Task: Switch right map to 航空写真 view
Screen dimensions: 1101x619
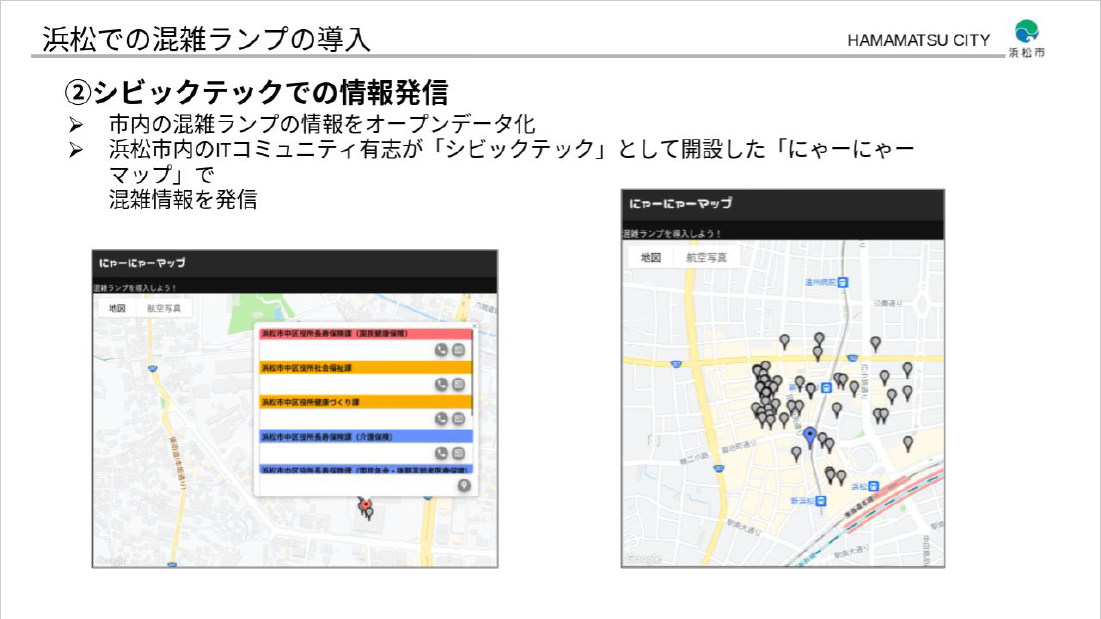Action: point(706,257)
